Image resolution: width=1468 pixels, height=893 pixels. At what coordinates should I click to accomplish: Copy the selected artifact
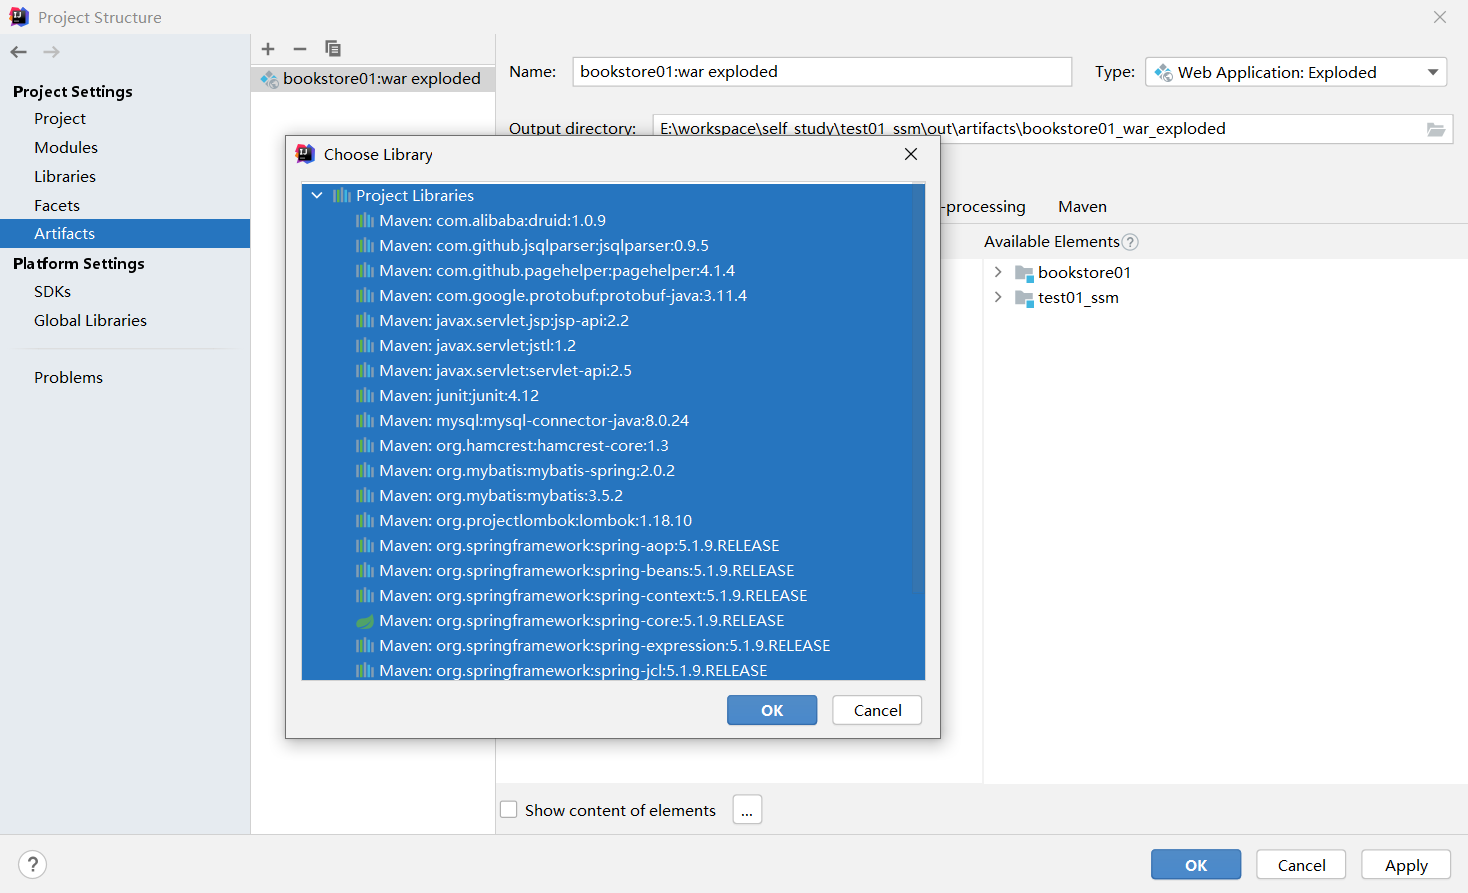click(x=333, y=49)
